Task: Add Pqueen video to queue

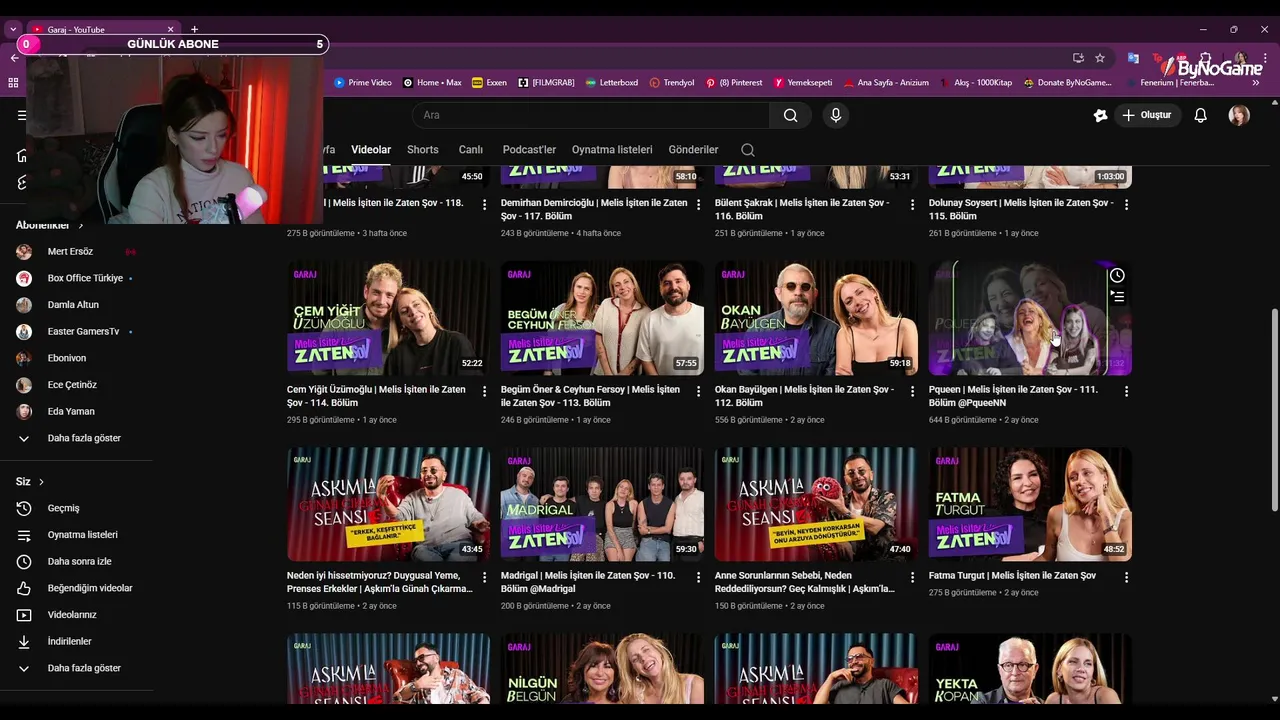Action: (1117, 296)
